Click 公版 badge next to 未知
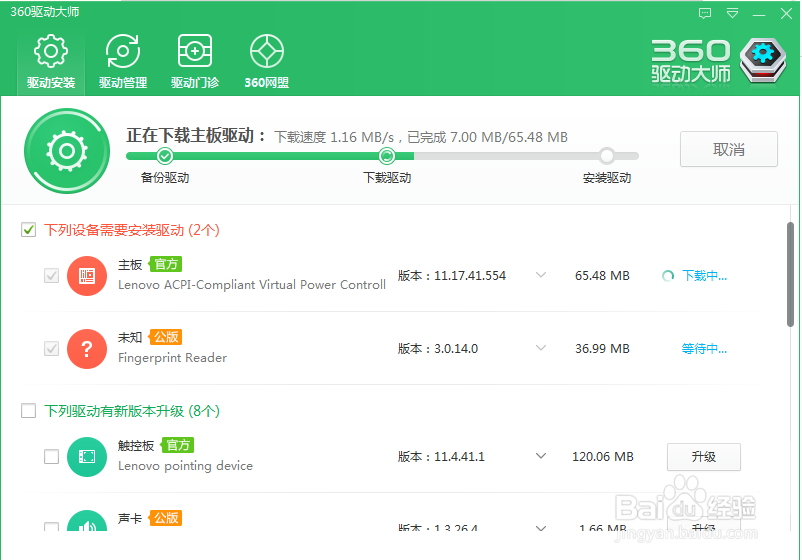 click(166, 337)
